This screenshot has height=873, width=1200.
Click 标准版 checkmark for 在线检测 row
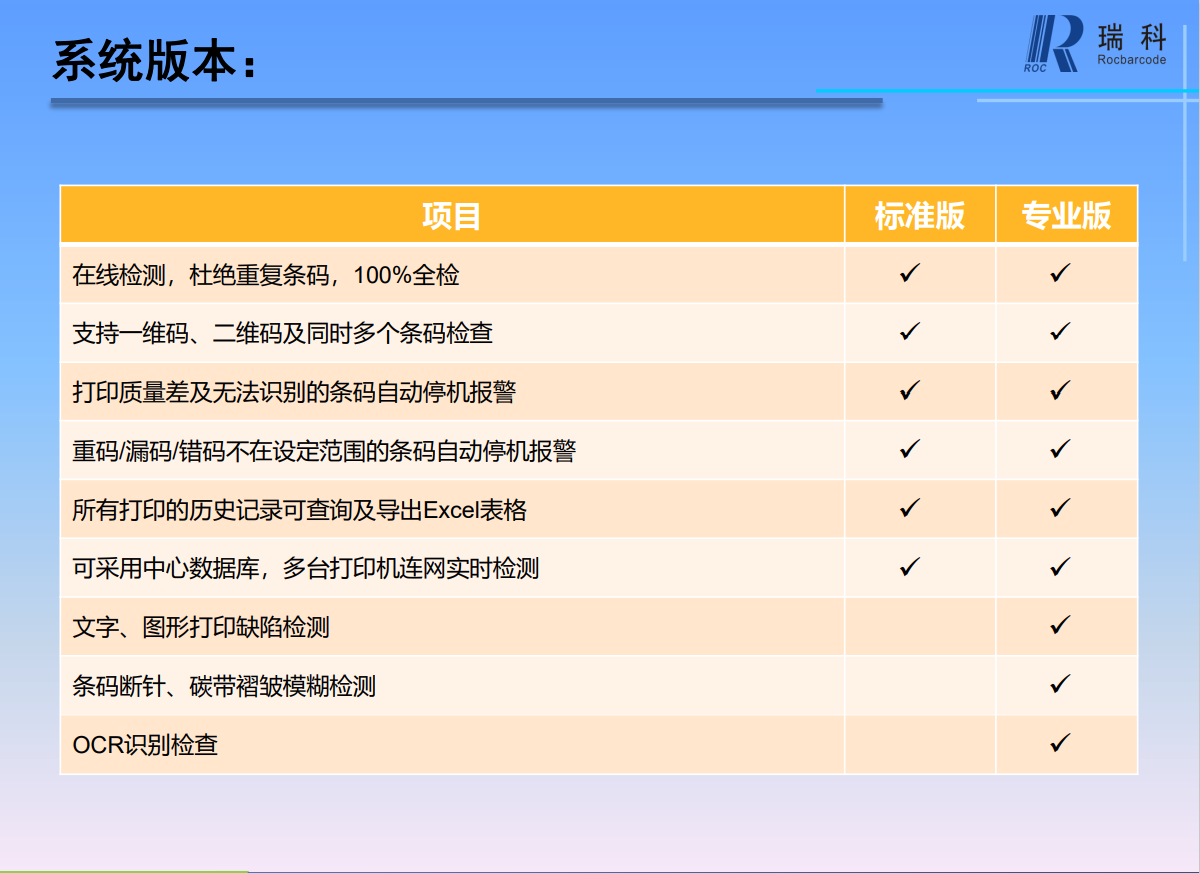click(909, 273)
